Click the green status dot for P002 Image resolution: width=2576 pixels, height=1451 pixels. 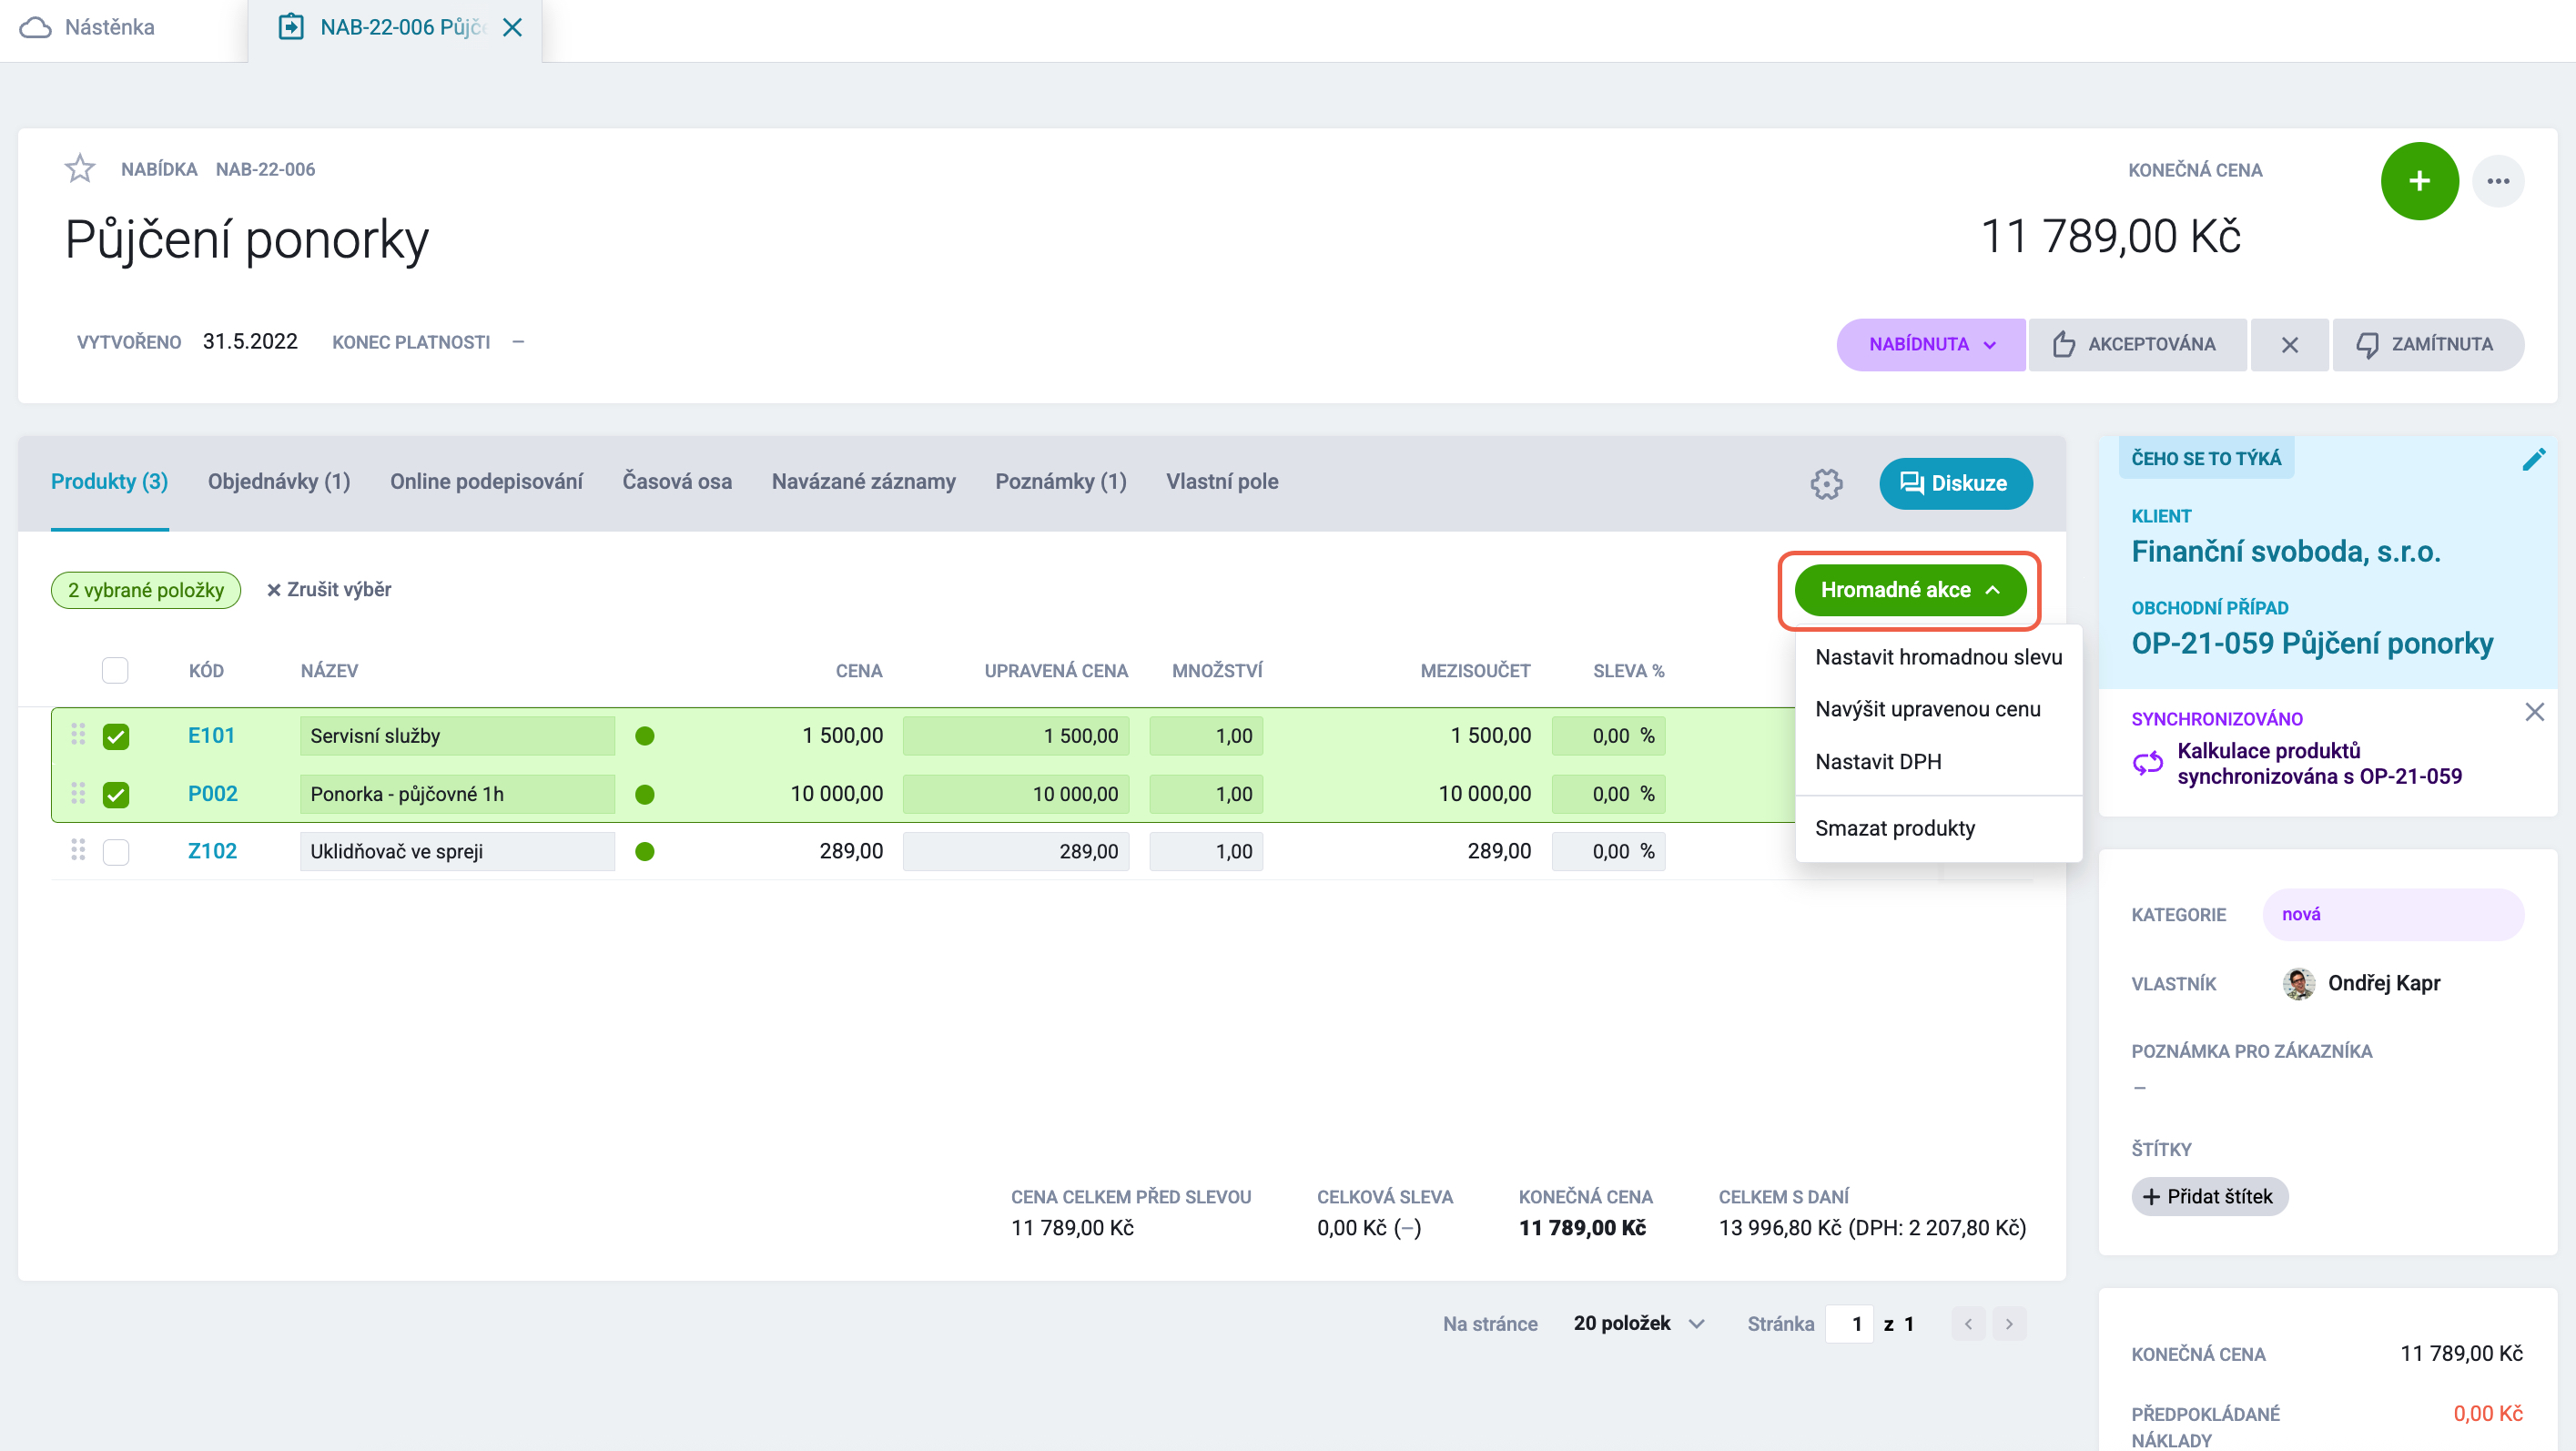[645, 795]
